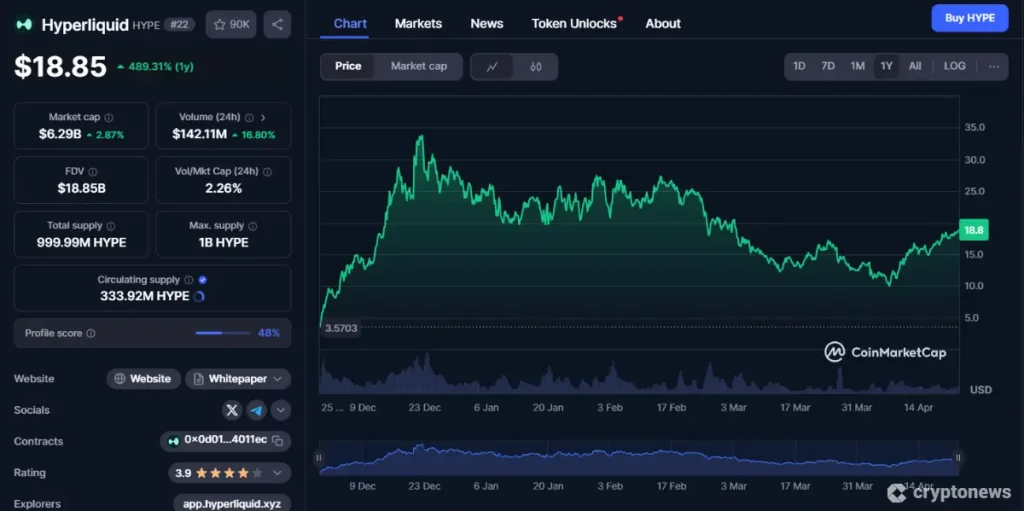The height and width of the screenshot is (511, 1024).
Task: Open the Chart tab
Action: coord(350,24)
